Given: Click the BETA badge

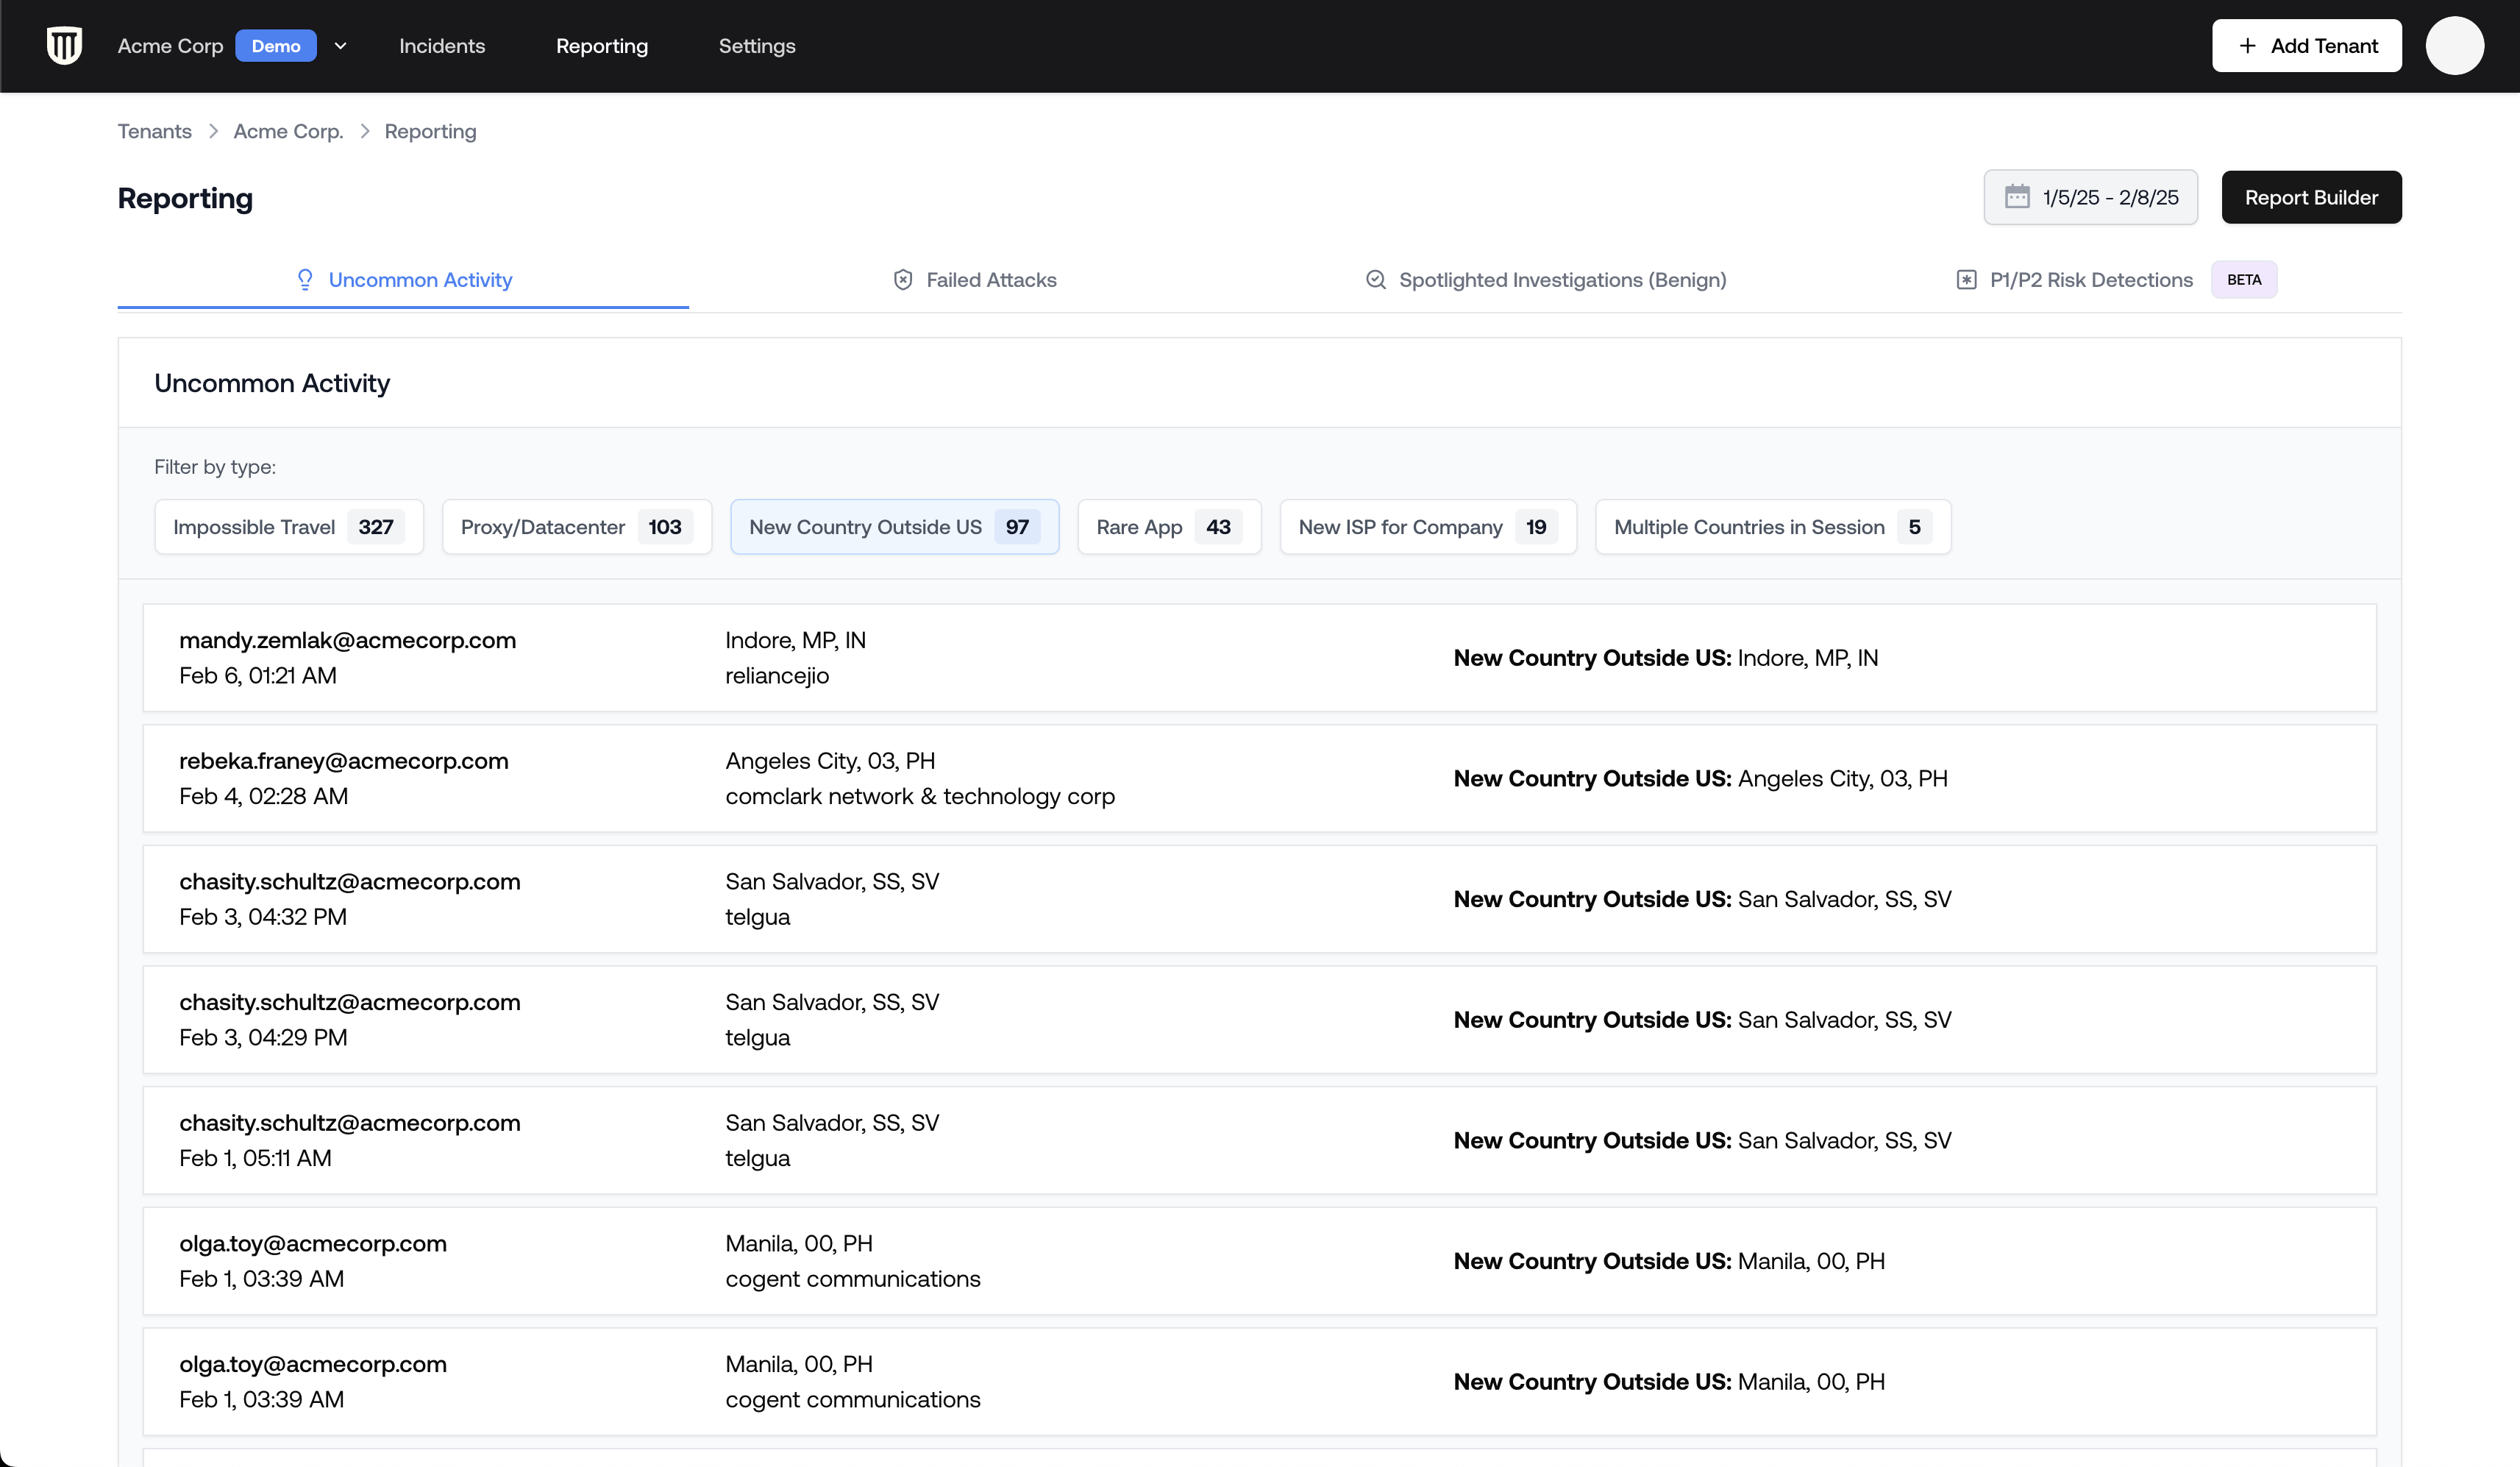Looking at the screenshot, I should pyautogui.click(x=2243, y=280).
